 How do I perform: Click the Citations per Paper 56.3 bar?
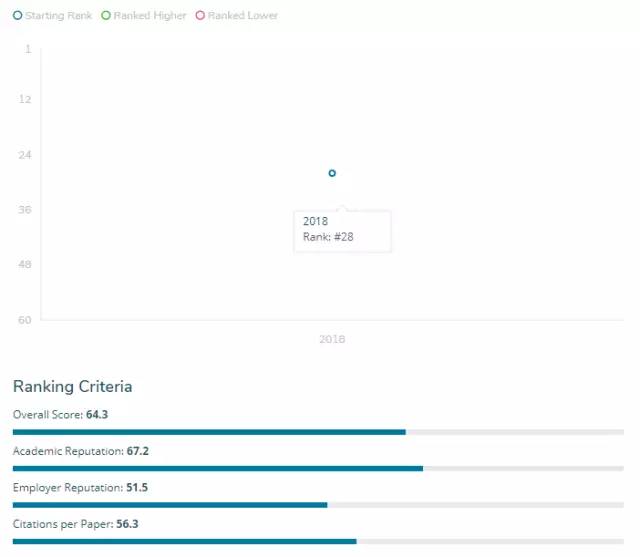318,541
